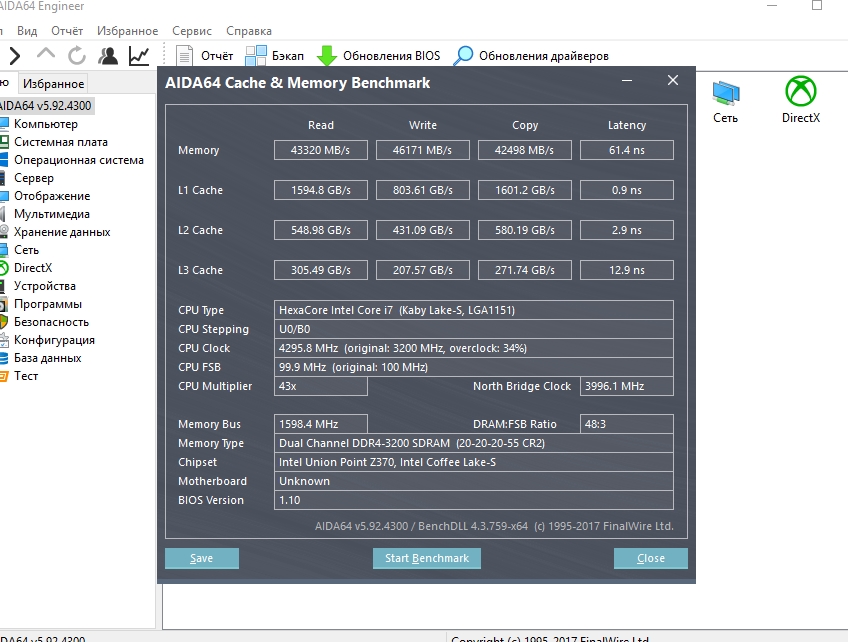Viewport: 848px width, 642px height.
Task: Open the Сеть icon in right pane
Action: point(726,100)
